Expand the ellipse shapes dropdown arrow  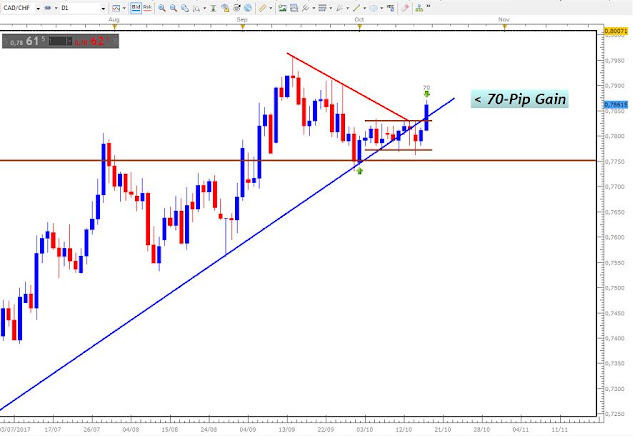[x=382, y=8]
